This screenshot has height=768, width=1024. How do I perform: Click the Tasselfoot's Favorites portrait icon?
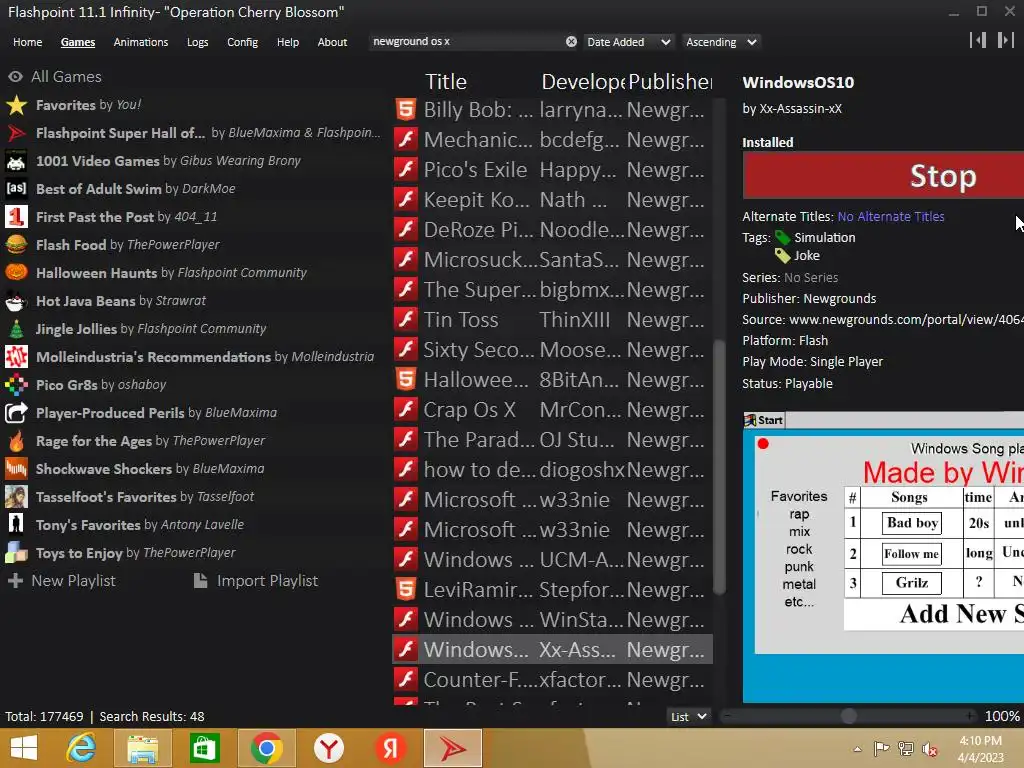coord(16,496)
